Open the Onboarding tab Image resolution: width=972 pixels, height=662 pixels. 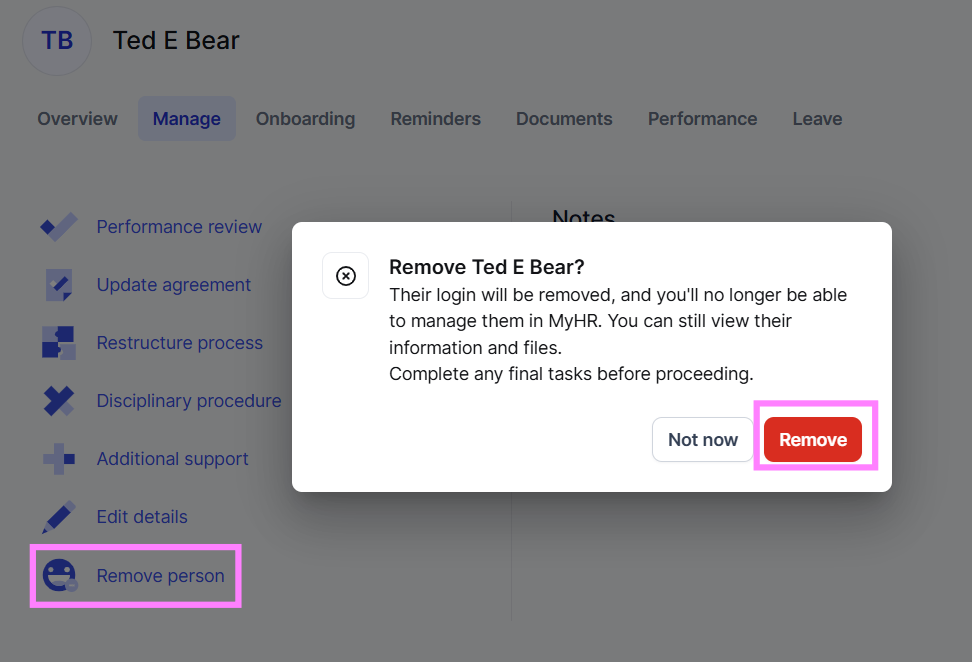(305, 118)
